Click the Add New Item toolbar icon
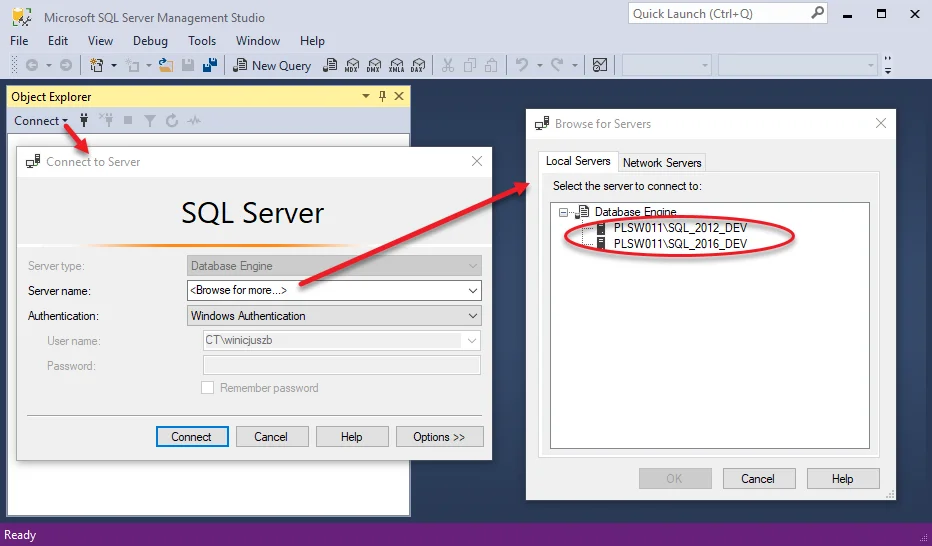Screen dimensions: 932x546 coord(132,65)
